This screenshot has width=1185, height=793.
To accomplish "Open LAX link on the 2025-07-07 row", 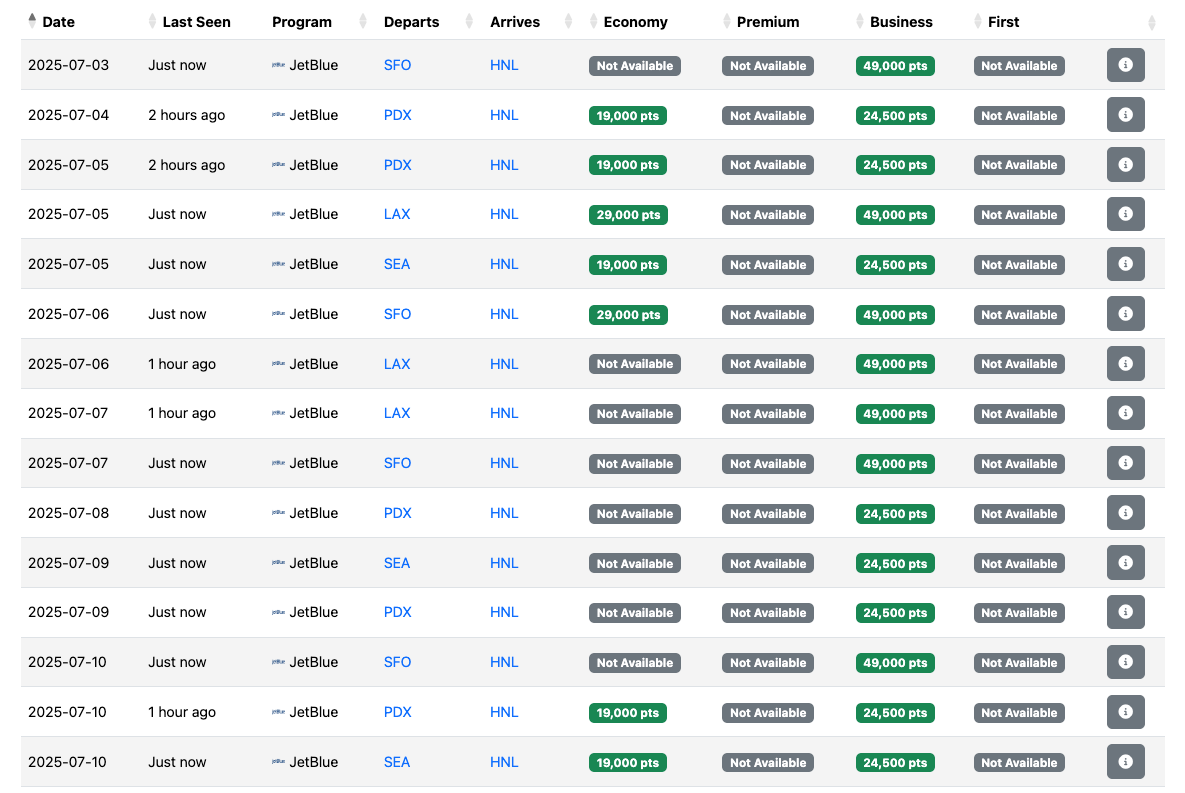I will [x=397, y=413].
